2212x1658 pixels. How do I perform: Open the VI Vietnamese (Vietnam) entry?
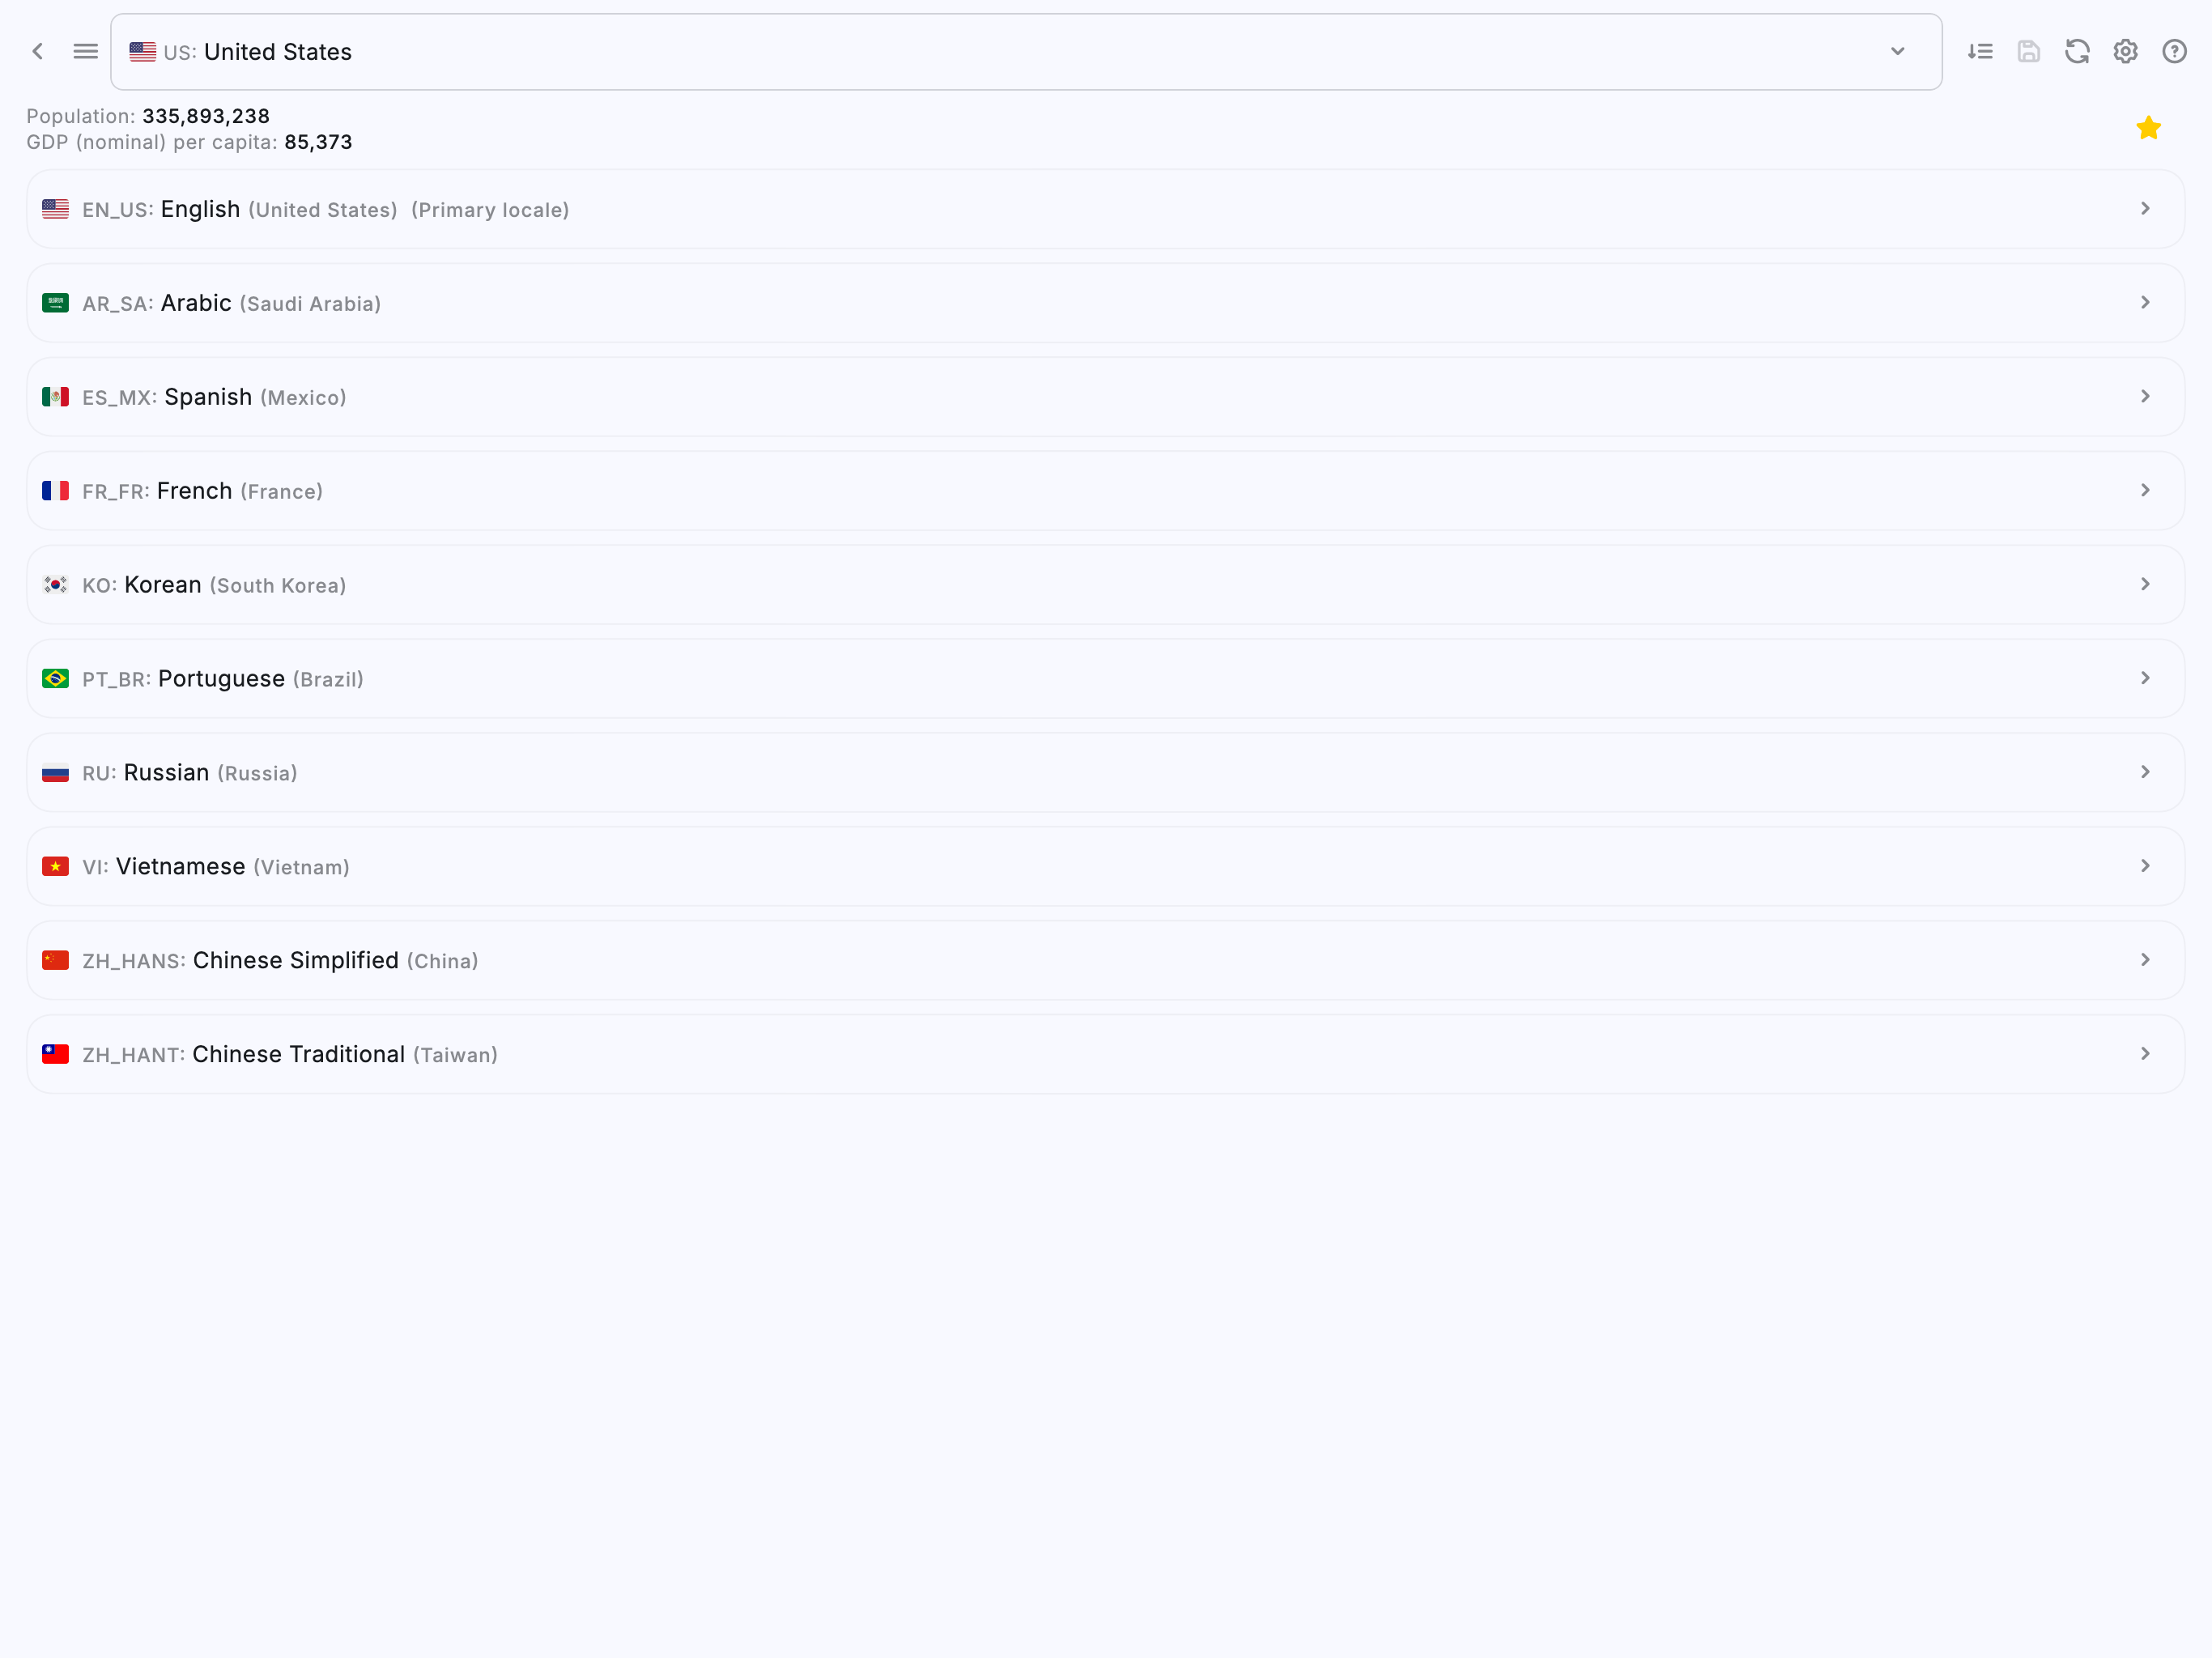(x=1105, y=867)
